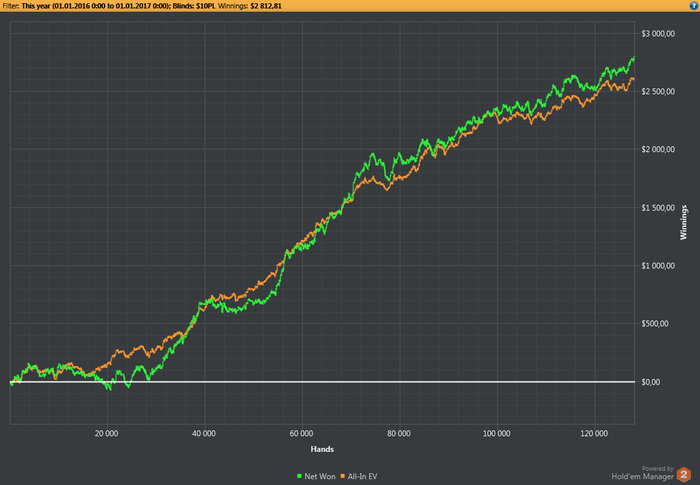Click the 100 000 hands axis label
This screenshot has width=700, height=485.
coord(496,434)
